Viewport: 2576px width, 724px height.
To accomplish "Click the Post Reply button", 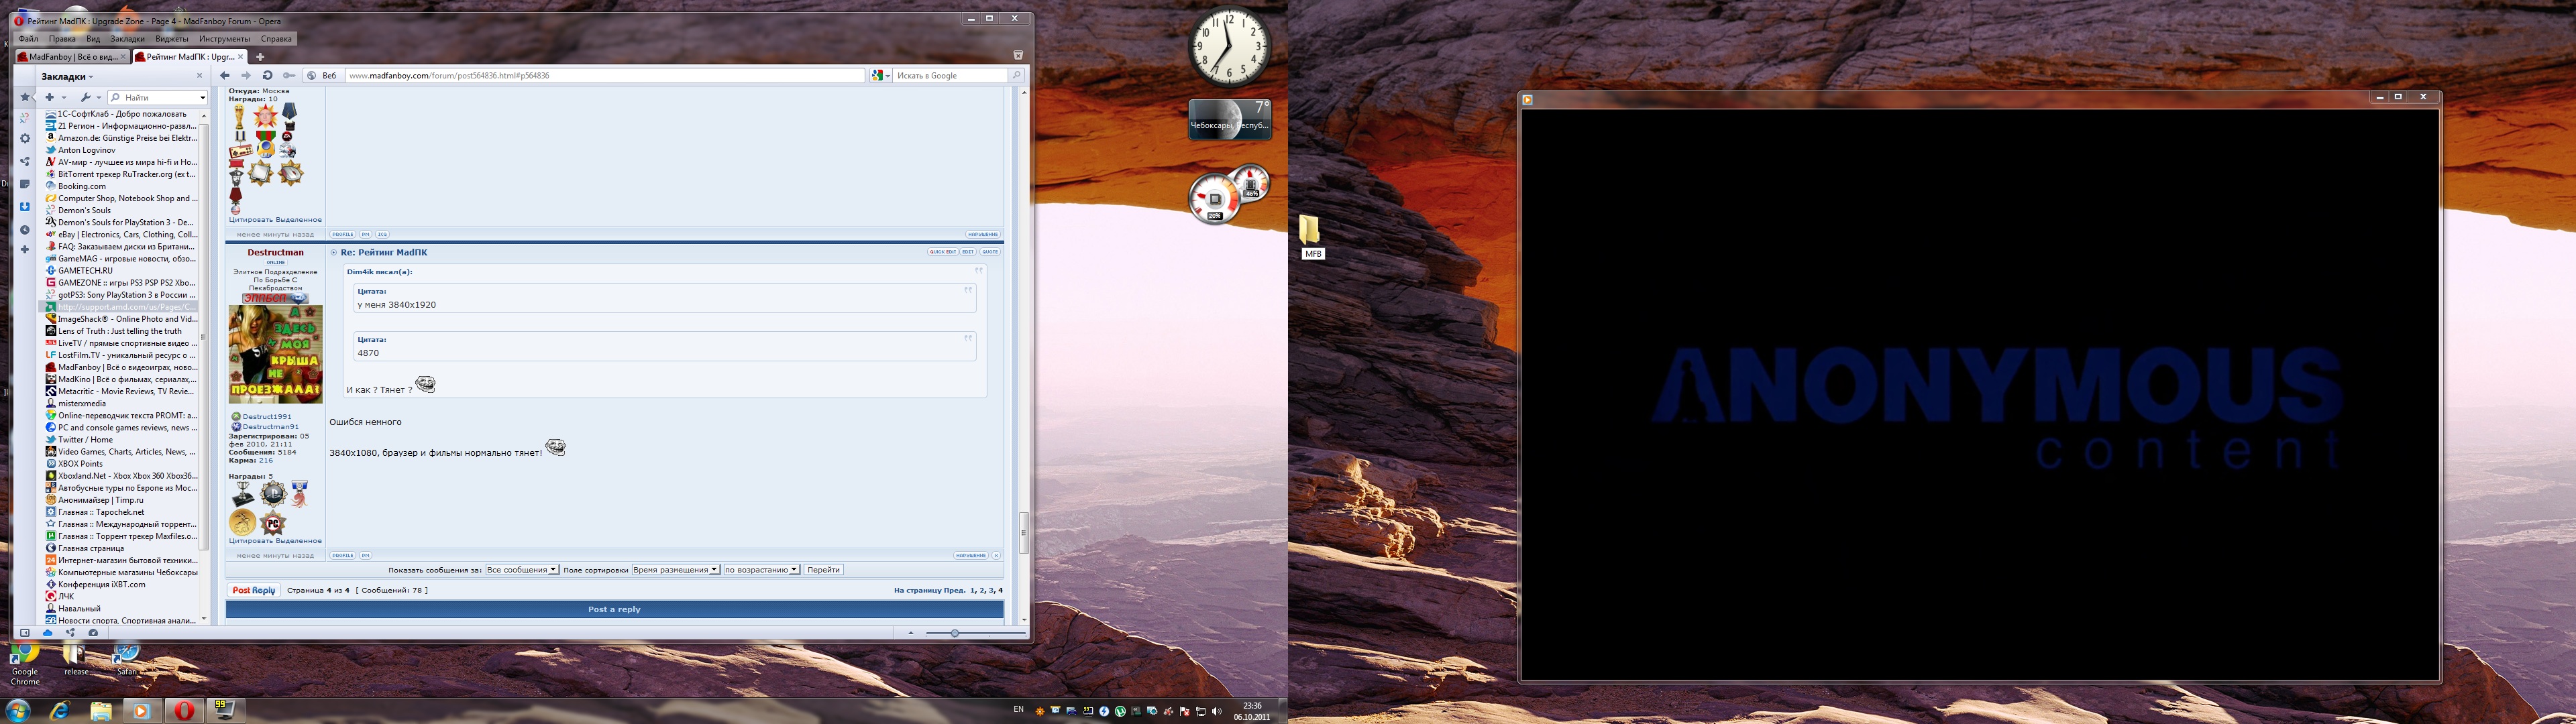I will pos(253,590).
